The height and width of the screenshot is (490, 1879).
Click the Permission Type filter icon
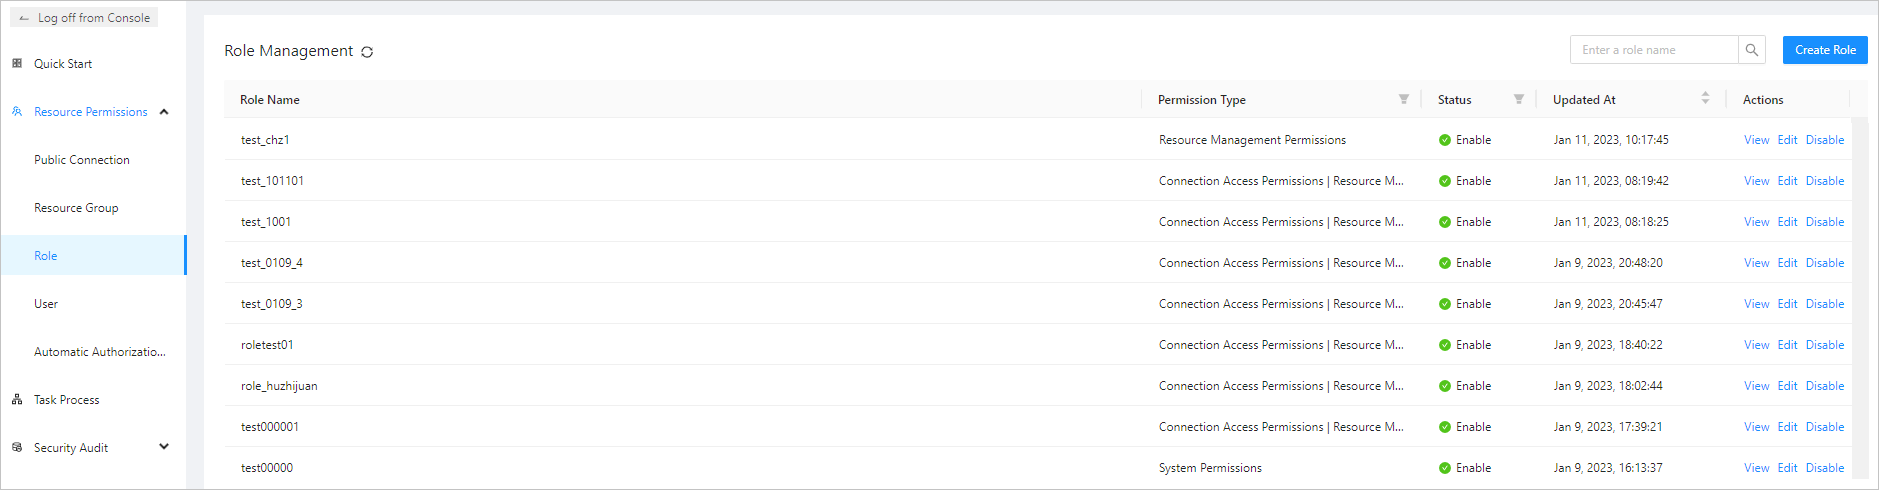click(1403, 99)
